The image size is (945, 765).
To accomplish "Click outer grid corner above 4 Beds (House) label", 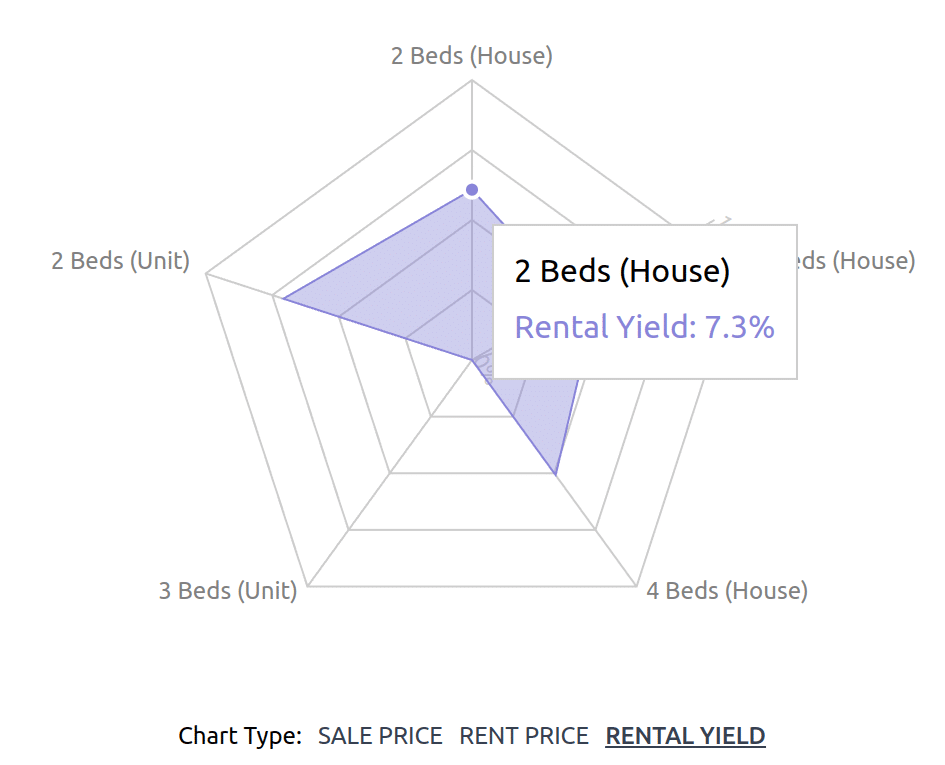I will click(x=636, y=585).
